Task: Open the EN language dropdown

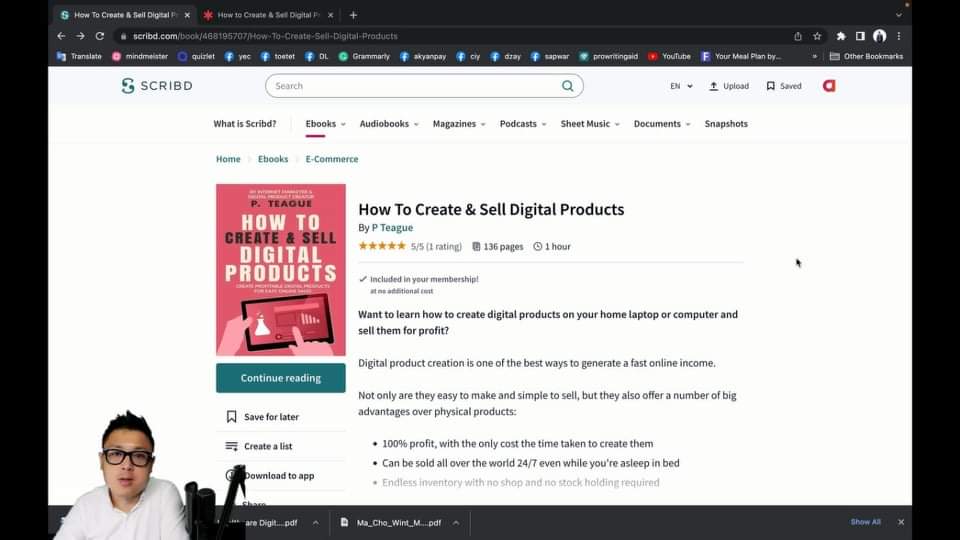Action: pyautogui.click(x=681, y=86)
